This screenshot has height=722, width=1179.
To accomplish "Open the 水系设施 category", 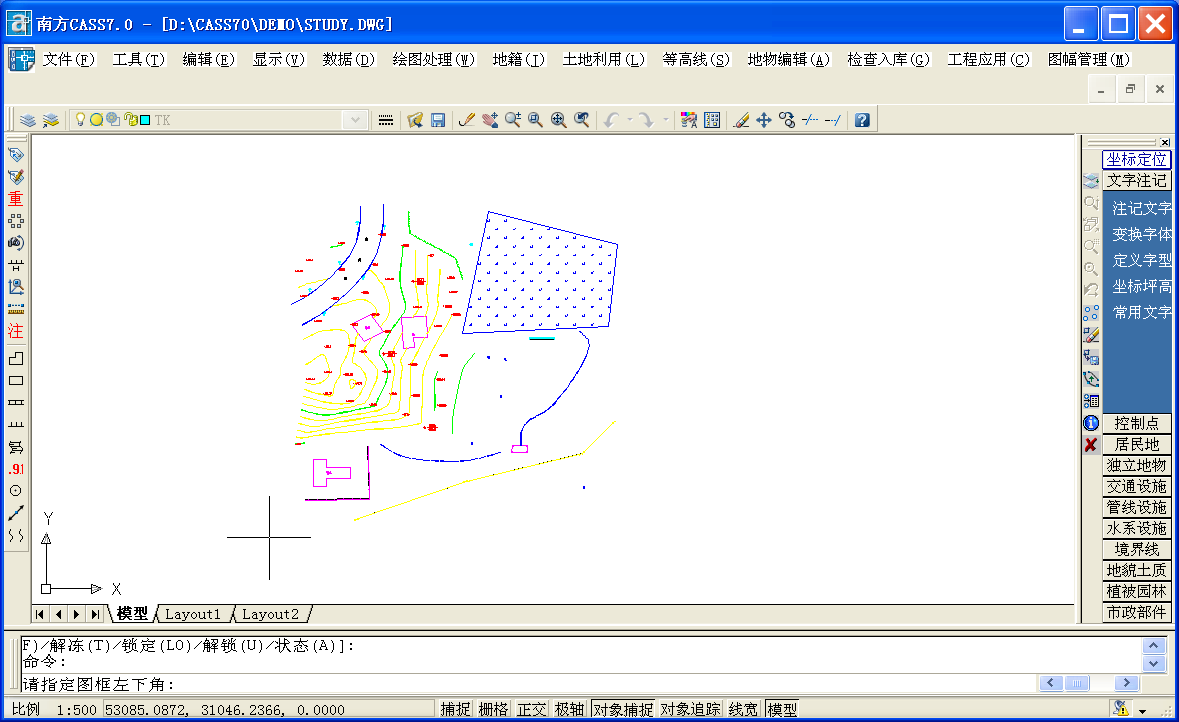I will [x=1136, y=529].
